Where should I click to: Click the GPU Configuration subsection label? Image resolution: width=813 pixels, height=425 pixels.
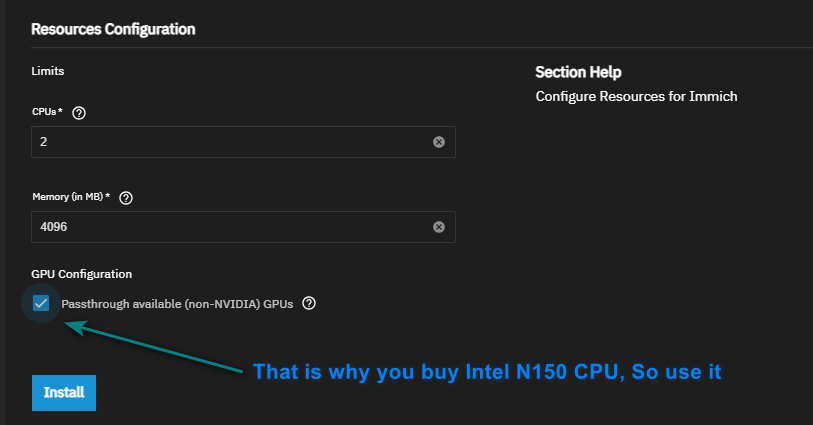tap(82, 274)
